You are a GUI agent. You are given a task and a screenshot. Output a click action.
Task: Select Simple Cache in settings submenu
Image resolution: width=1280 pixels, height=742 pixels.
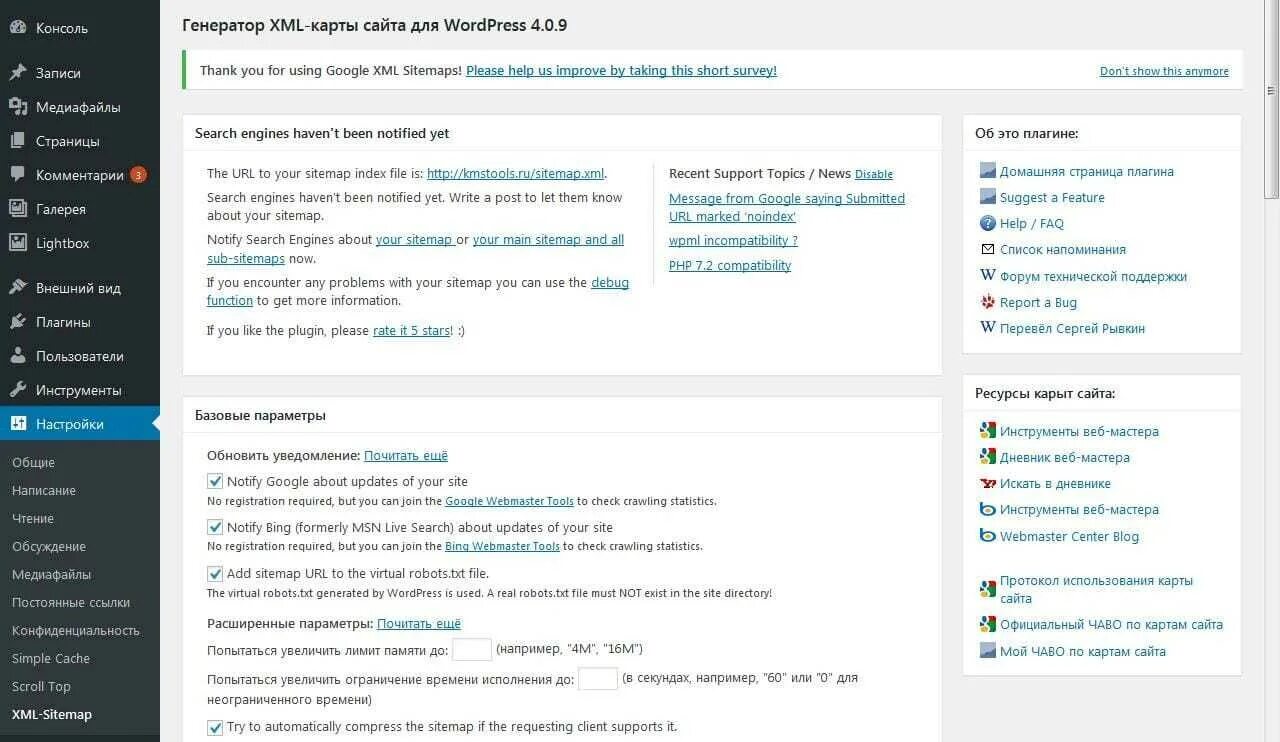tap(51, 658)
